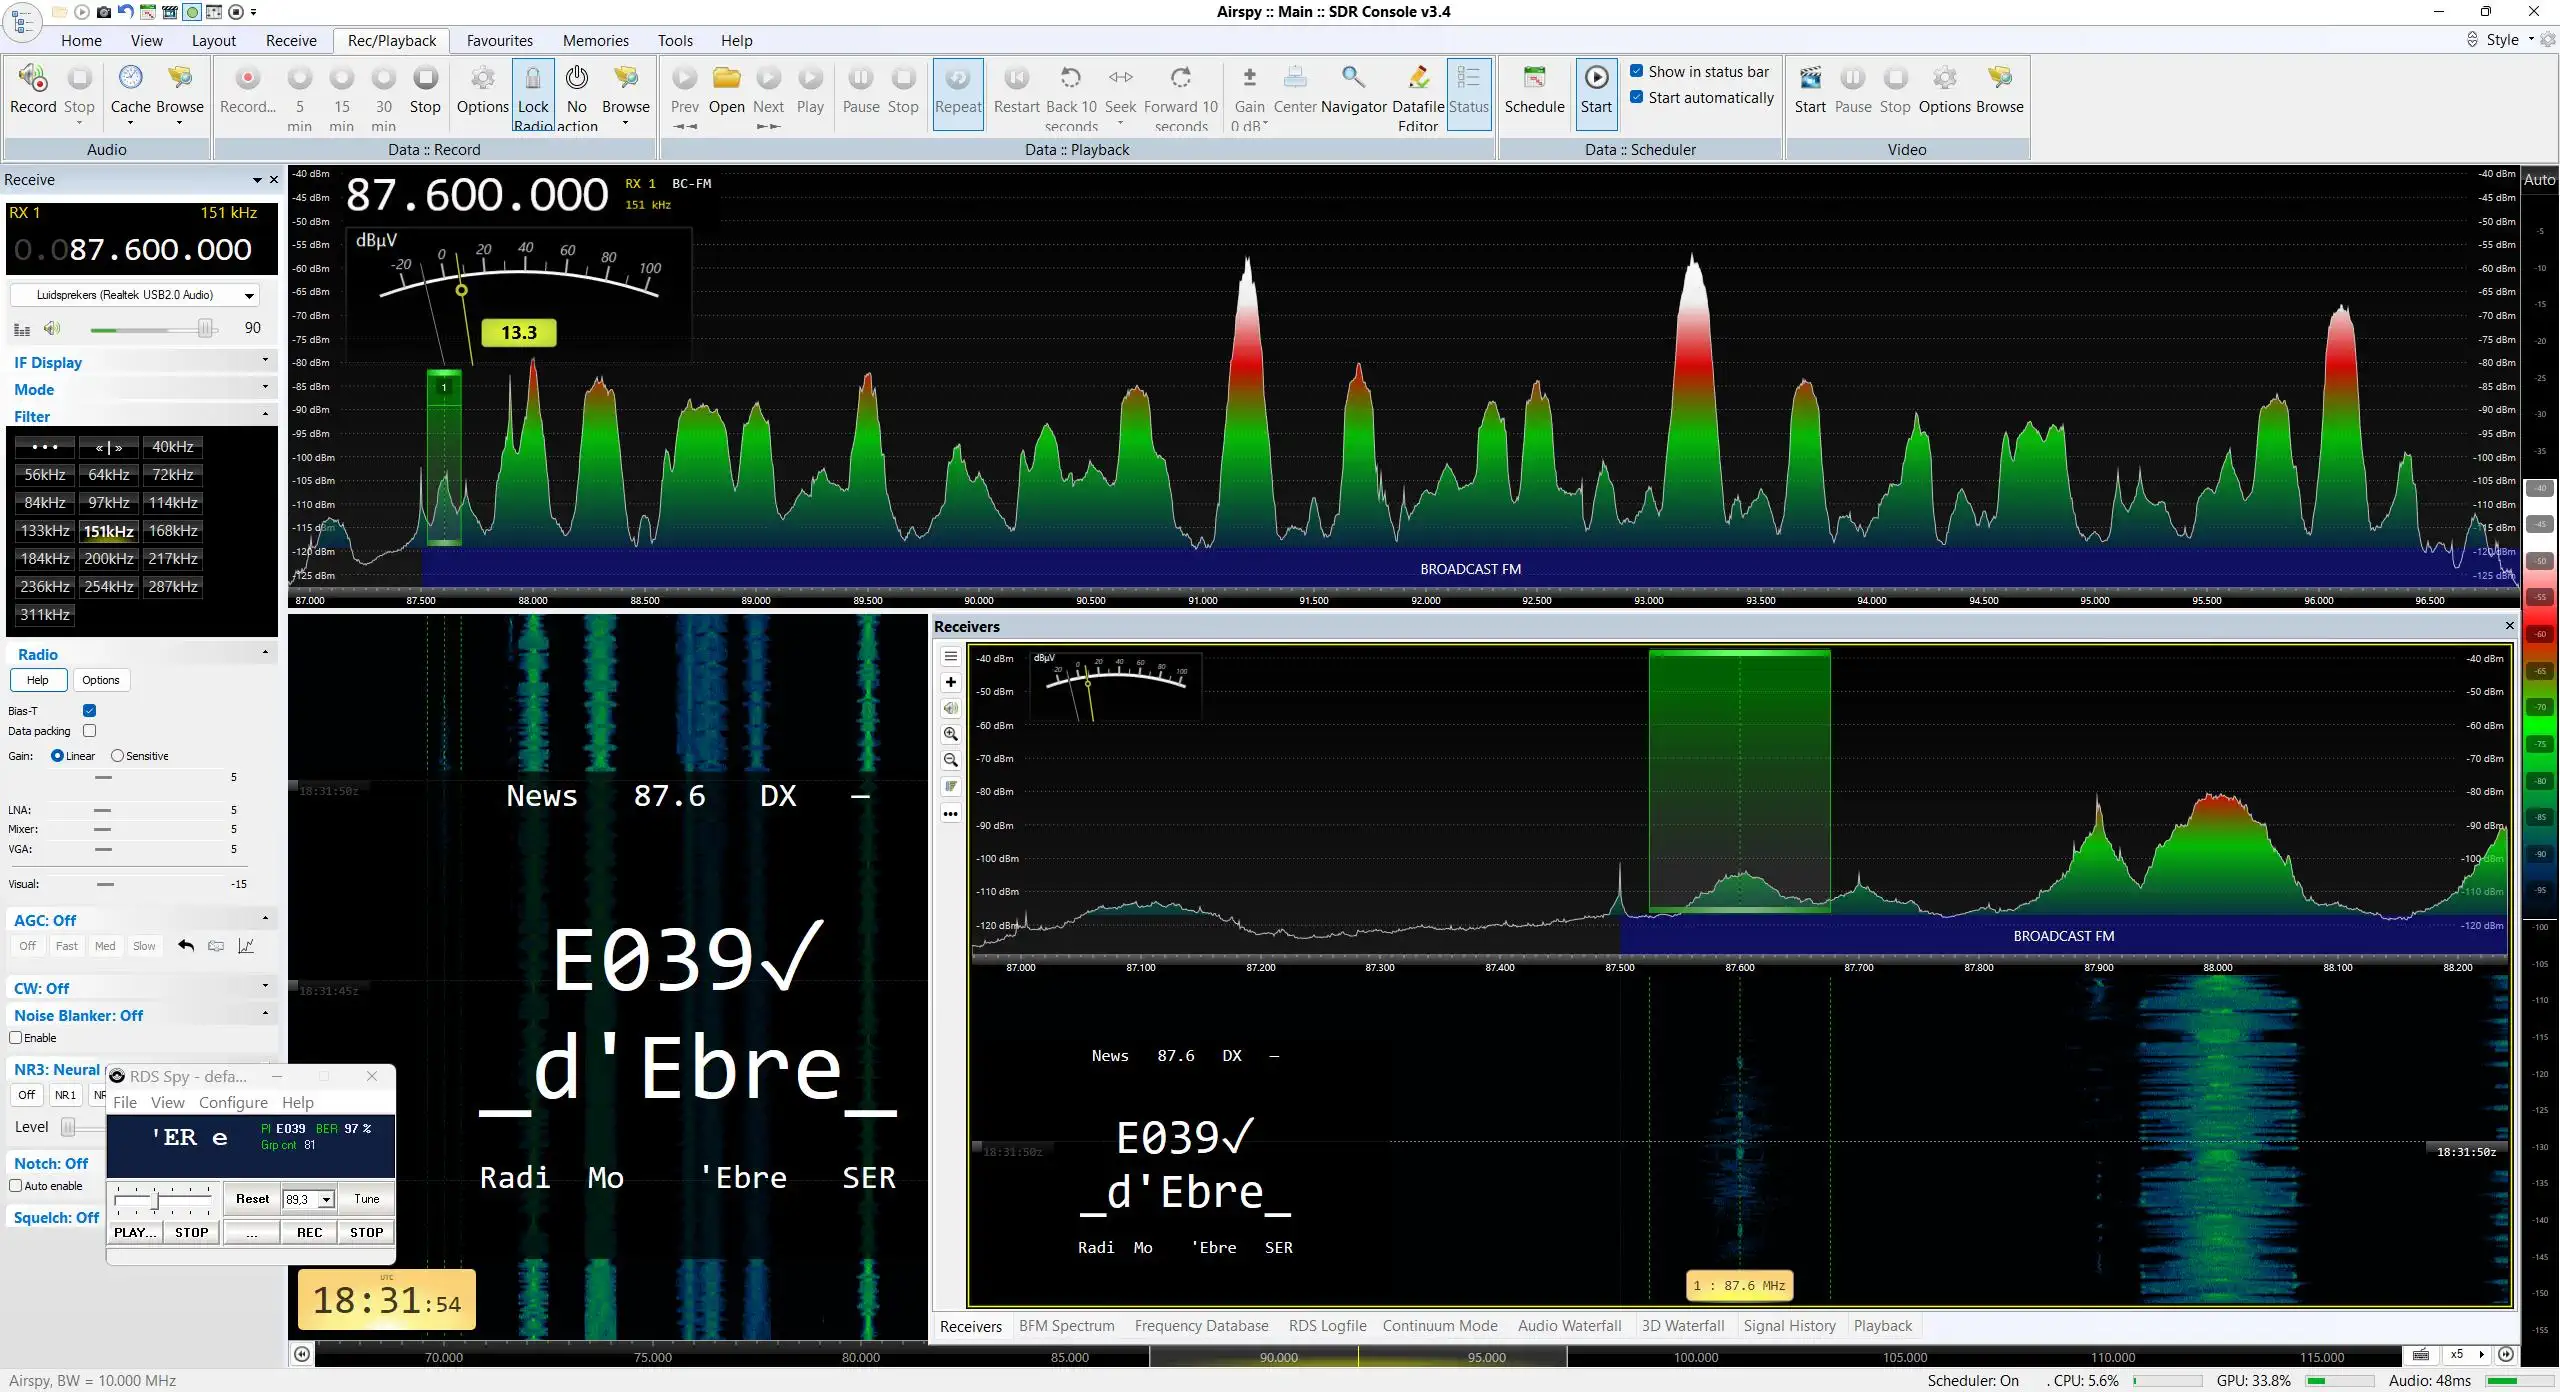Image resolution: width=2560 pixels, height=1392 pixels.
Task: Click the Data Record Stop icon
Action: click(x=425, y=78)
